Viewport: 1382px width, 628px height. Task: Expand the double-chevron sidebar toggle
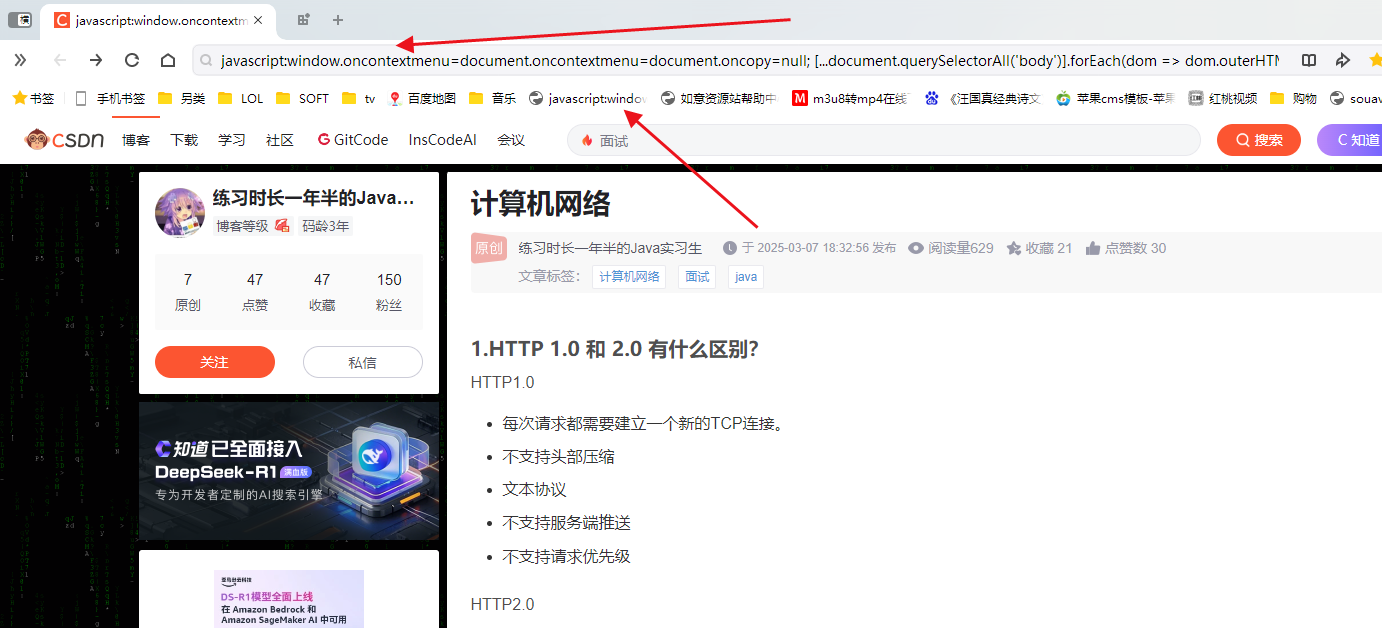pos(20,60)
